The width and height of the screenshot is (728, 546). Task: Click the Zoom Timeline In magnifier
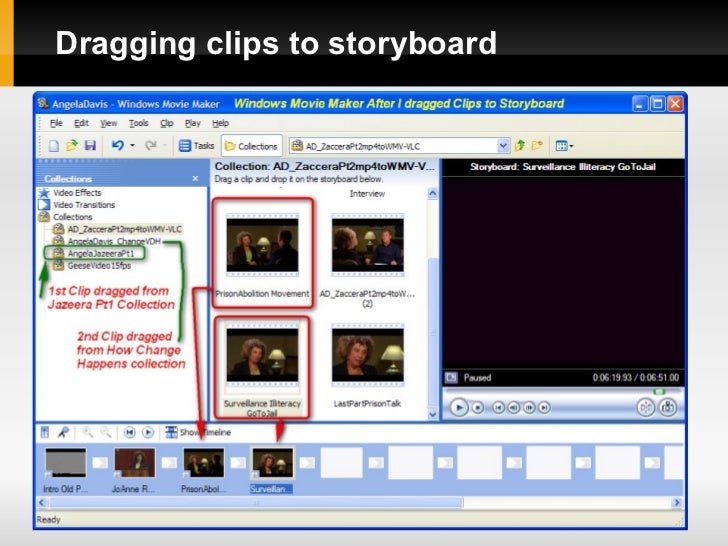point(87,432)
